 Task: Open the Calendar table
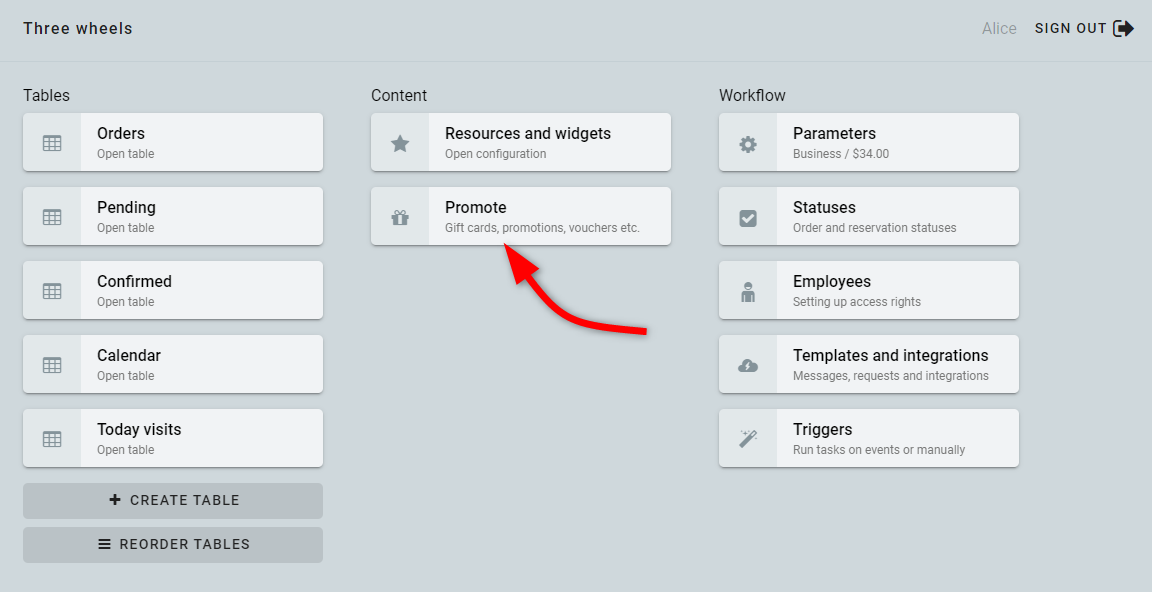click(173, 364)
